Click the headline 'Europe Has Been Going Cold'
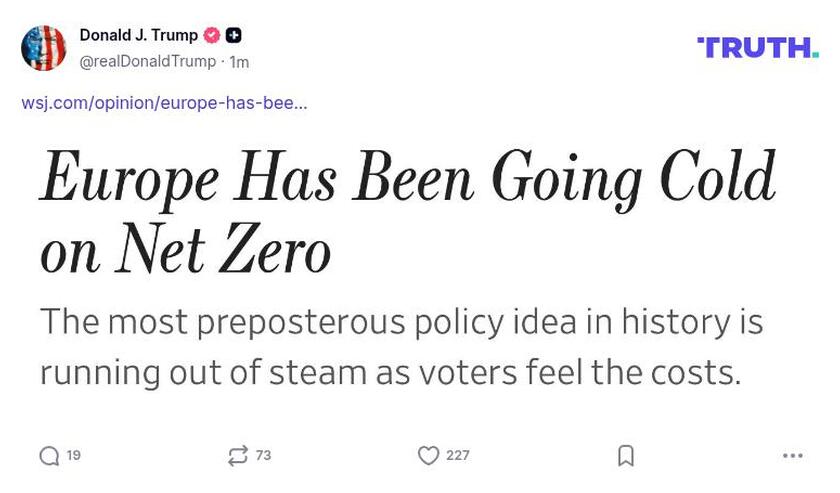 407,180
